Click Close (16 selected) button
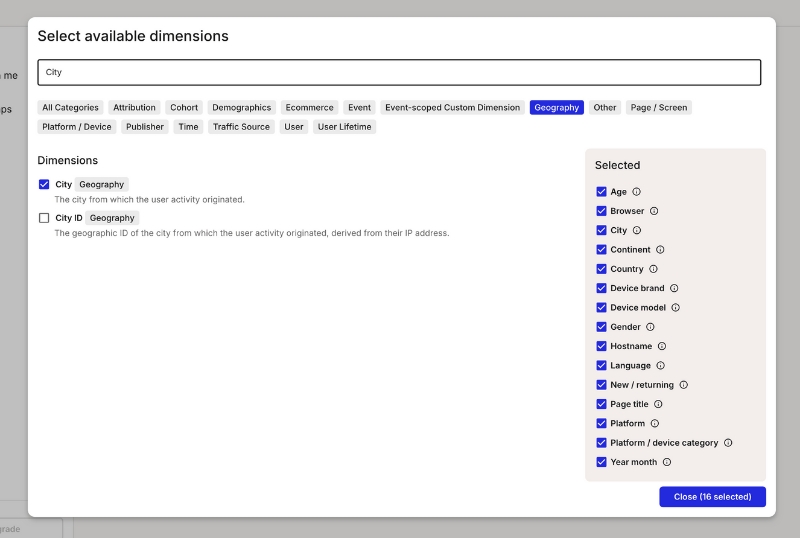 [x=712, y=497]
